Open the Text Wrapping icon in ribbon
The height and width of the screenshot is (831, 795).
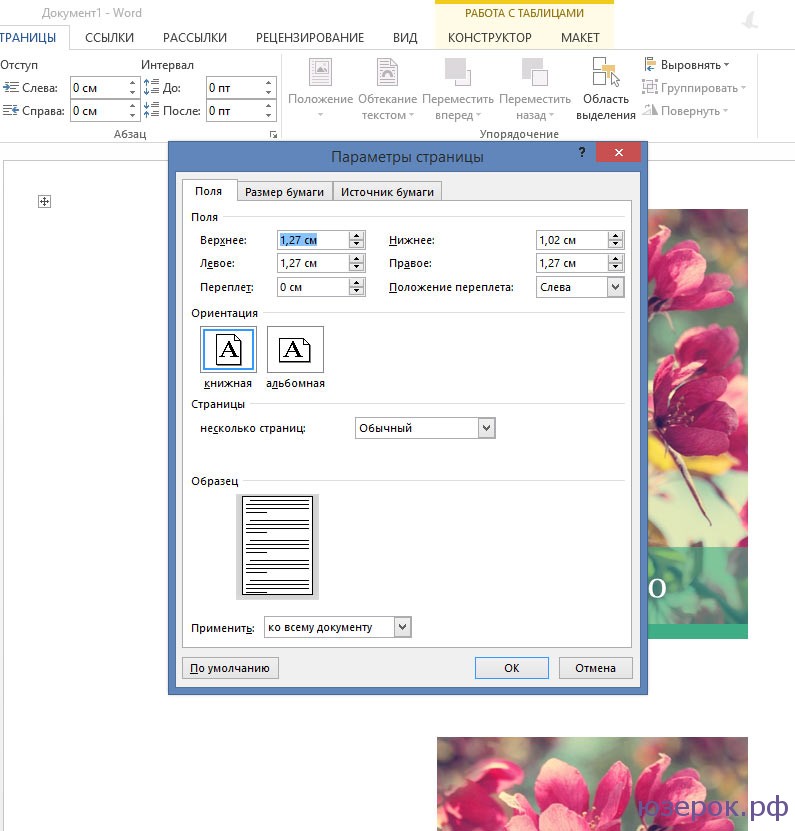[x=387, y=73]
